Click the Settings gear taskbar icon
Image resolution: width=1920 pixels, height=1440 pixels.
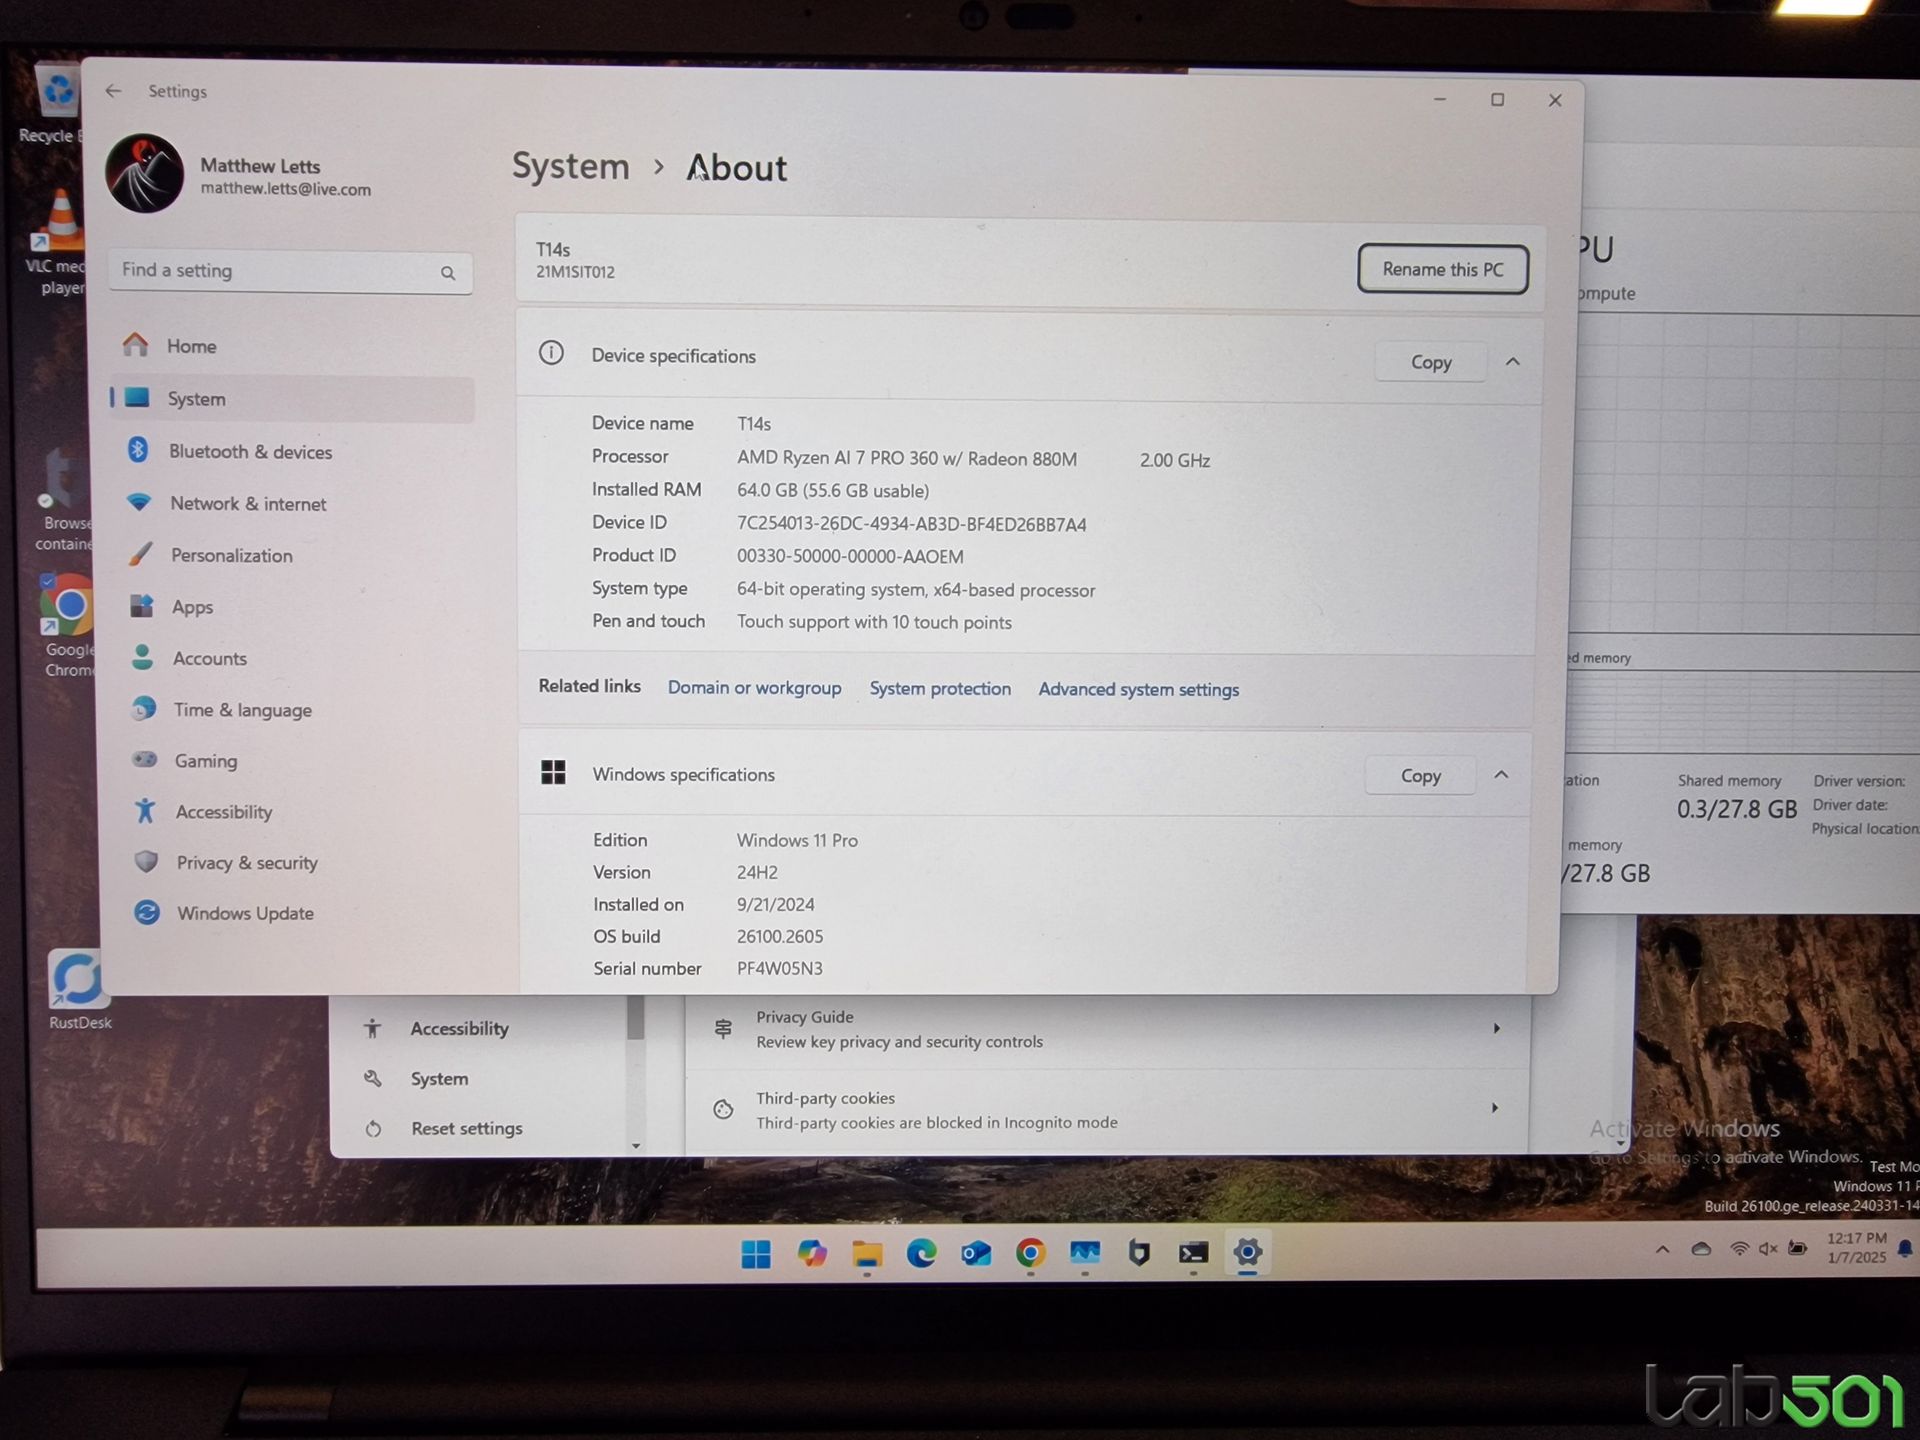[x=1247, y=1253]
